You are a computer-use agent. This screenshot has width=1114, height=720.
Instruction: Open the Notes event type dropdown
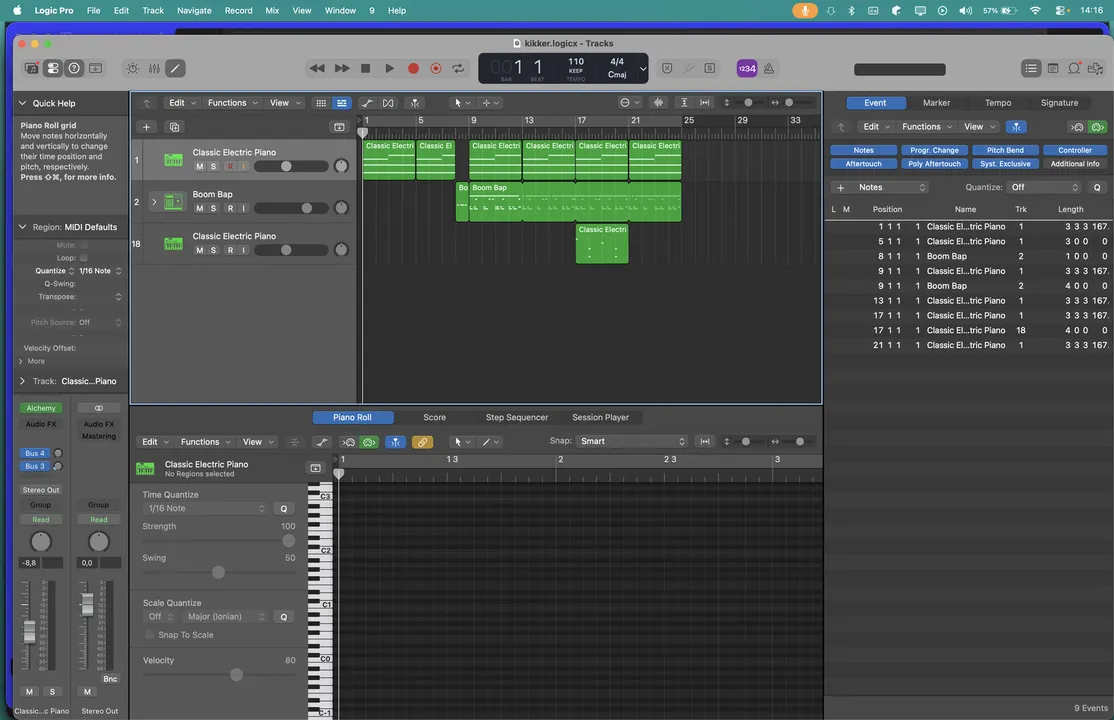click(x=892, y=187)
